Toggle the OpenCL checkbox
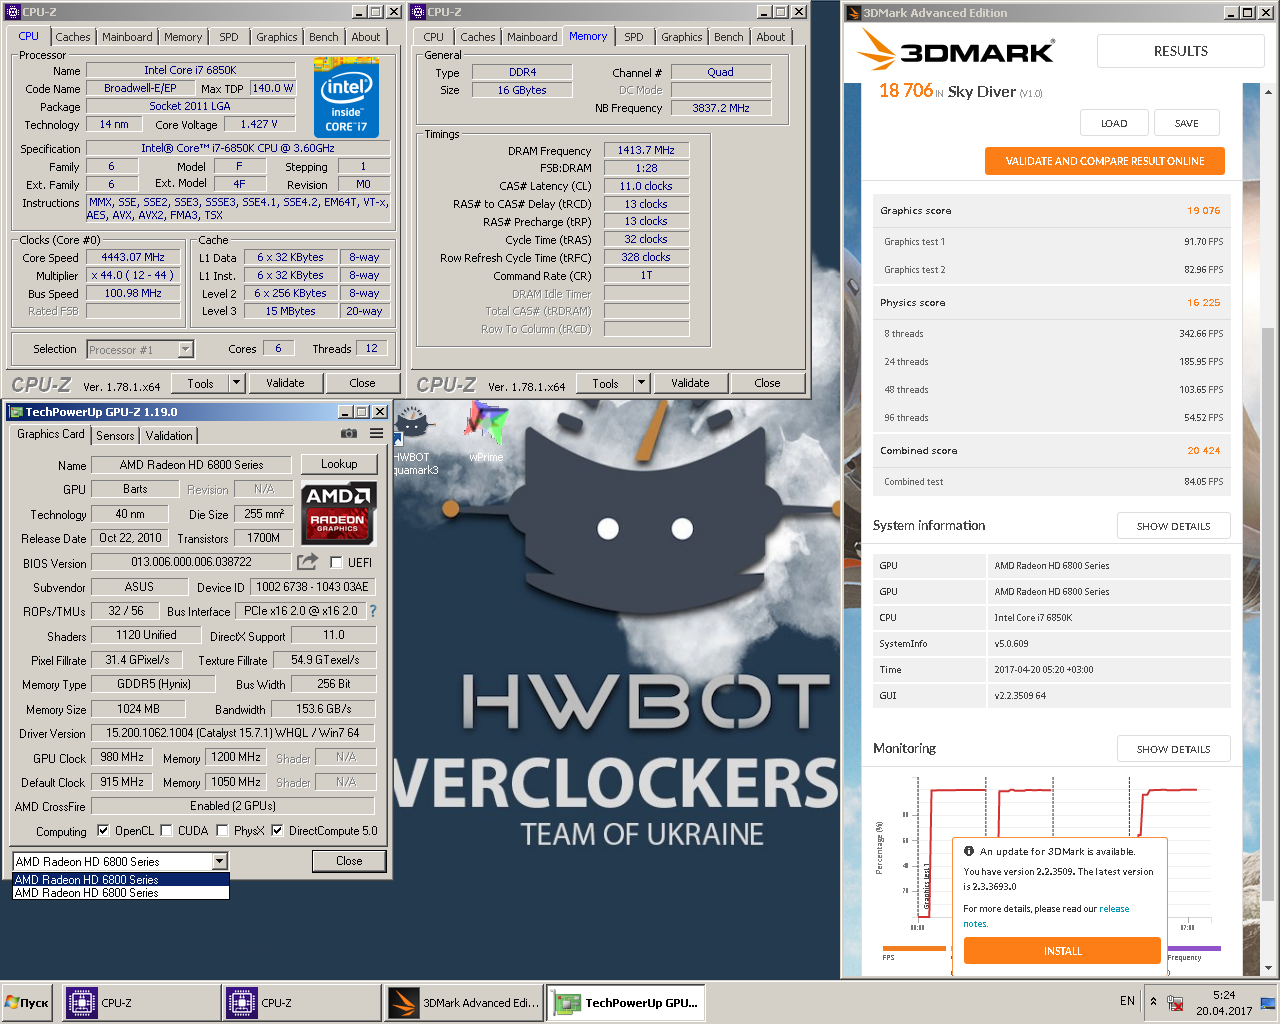Viewport: 1280px width, 1024px height. (x=103, y=830)
